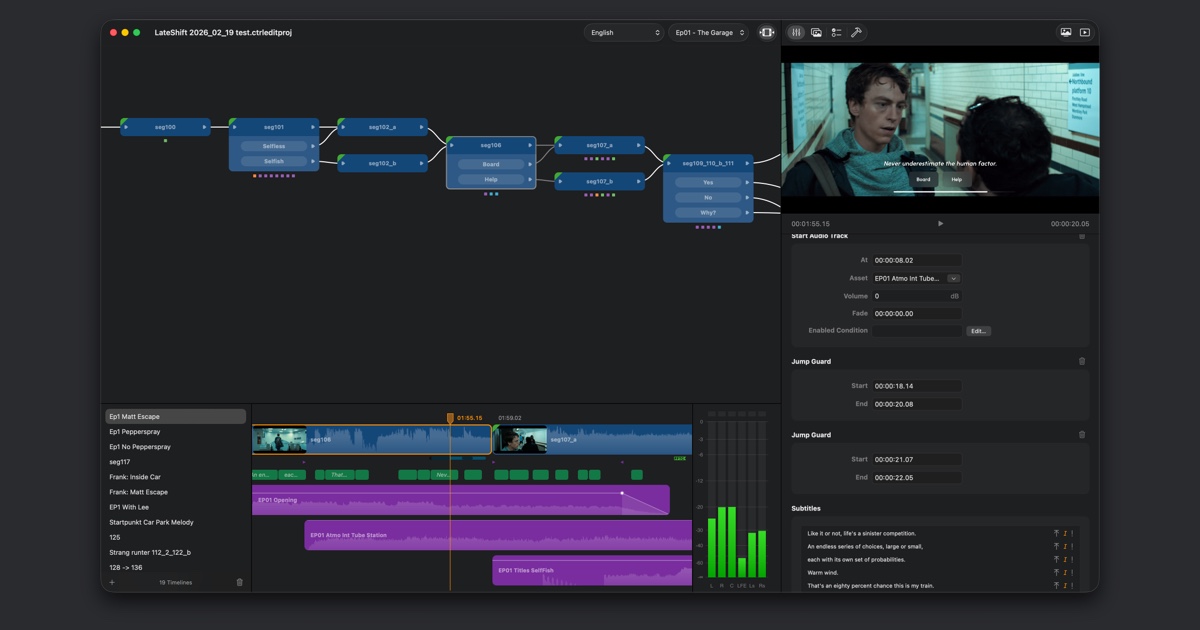Click the Selfish option in seg101
The width and height of the screenshot is (1200, 630).
(x=274, y=161)
